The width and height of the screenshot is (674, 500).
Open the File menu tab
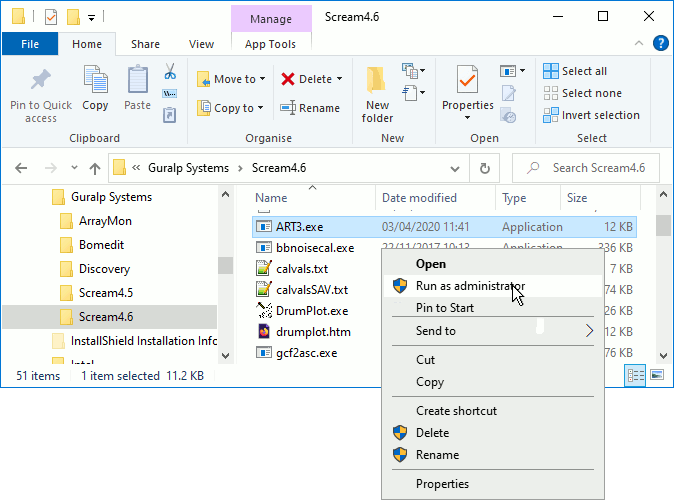[30, 44]
